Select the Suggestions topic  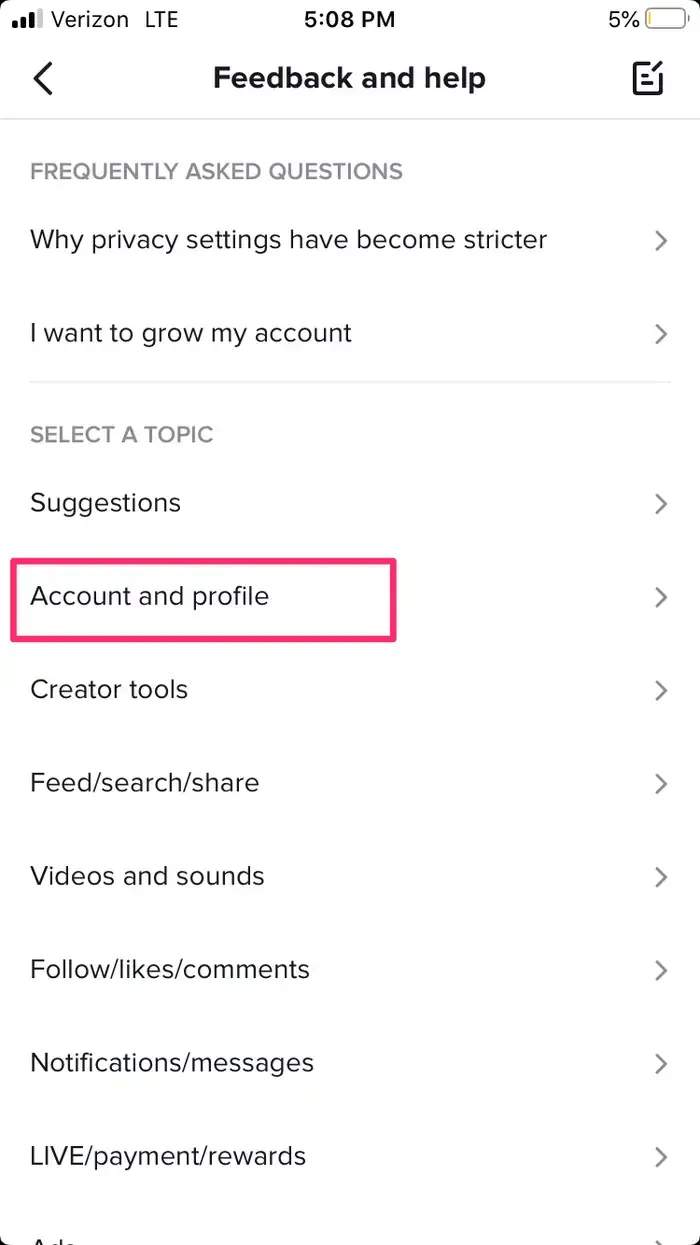pyautogui.click(x=106, y=504)
